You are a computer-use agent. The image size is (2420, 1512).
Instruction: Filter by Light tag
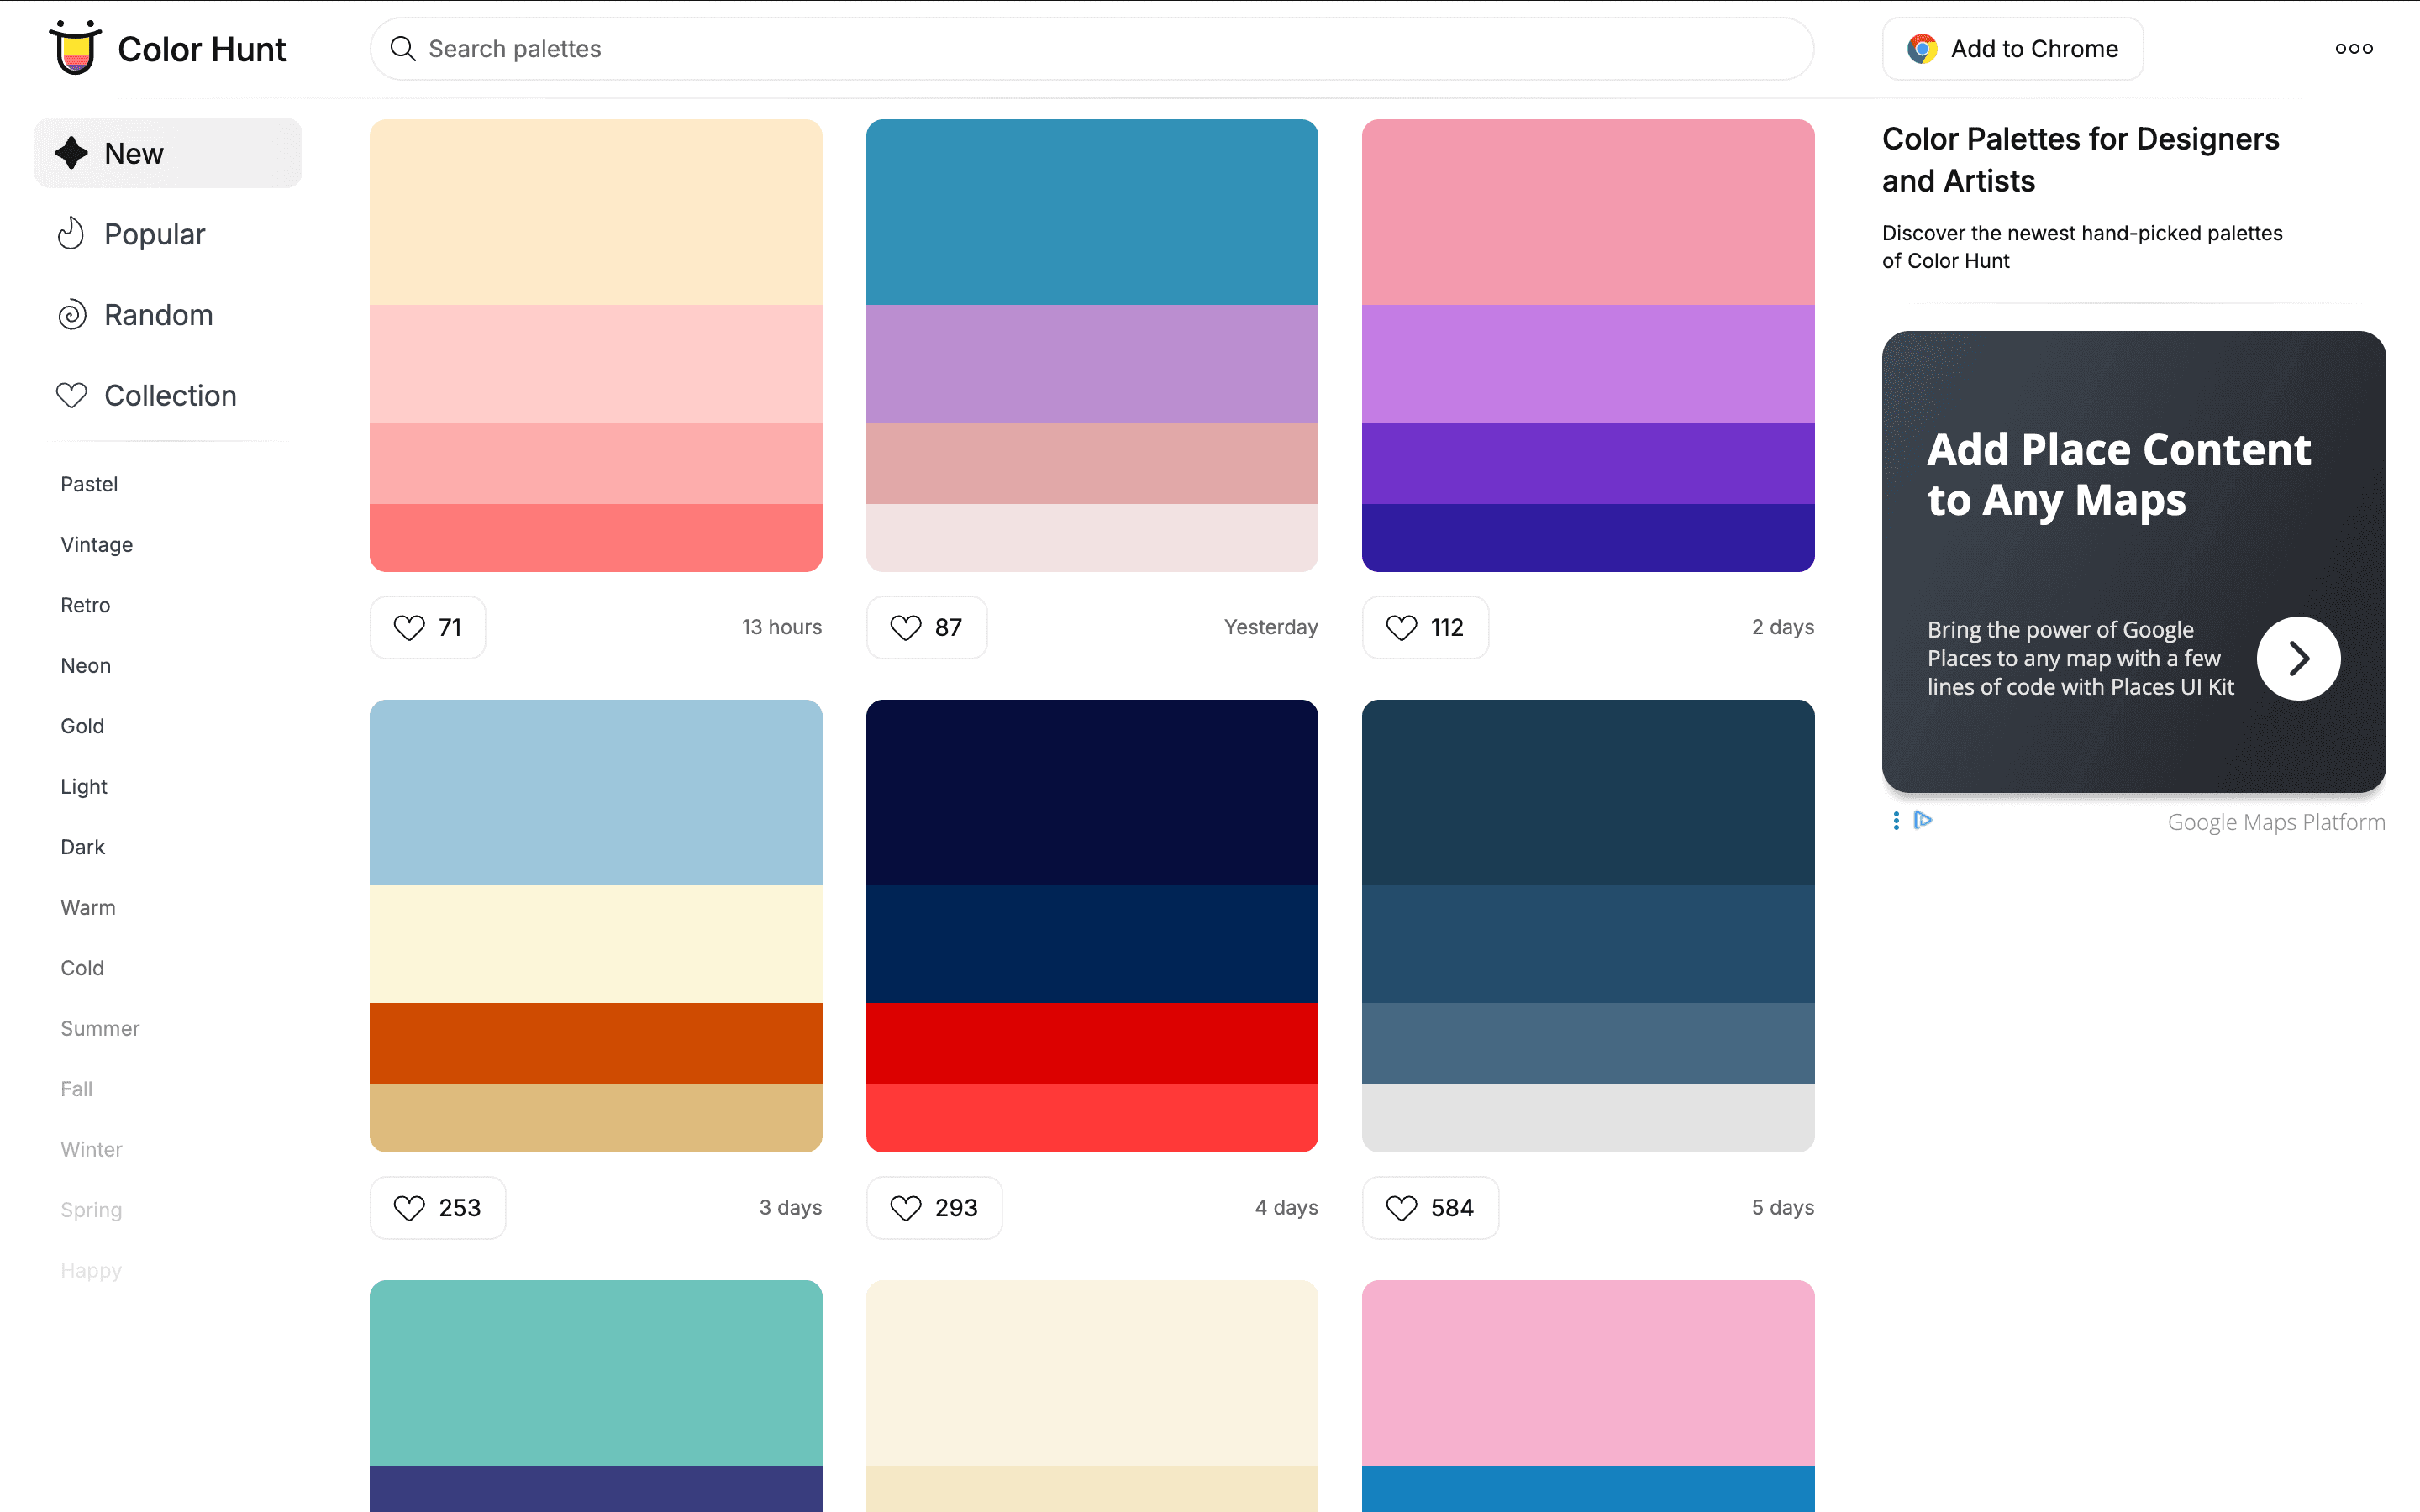[x=83, y=786]
